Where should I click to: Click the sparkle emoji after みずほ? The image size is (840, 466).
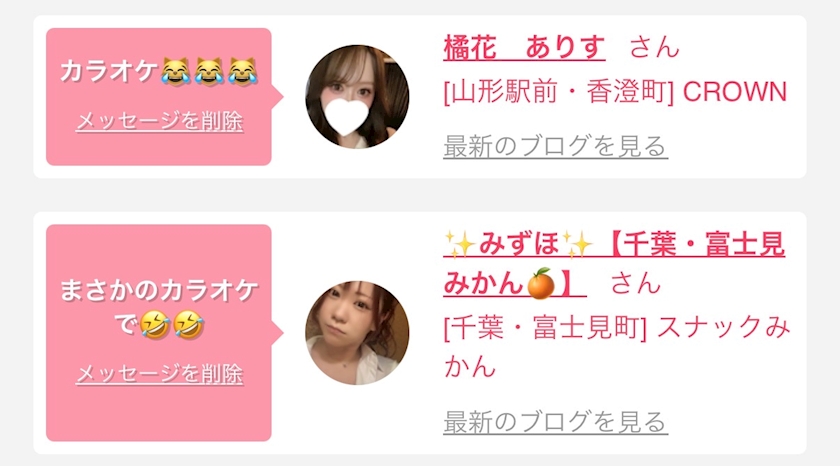[x=577, y=245]
